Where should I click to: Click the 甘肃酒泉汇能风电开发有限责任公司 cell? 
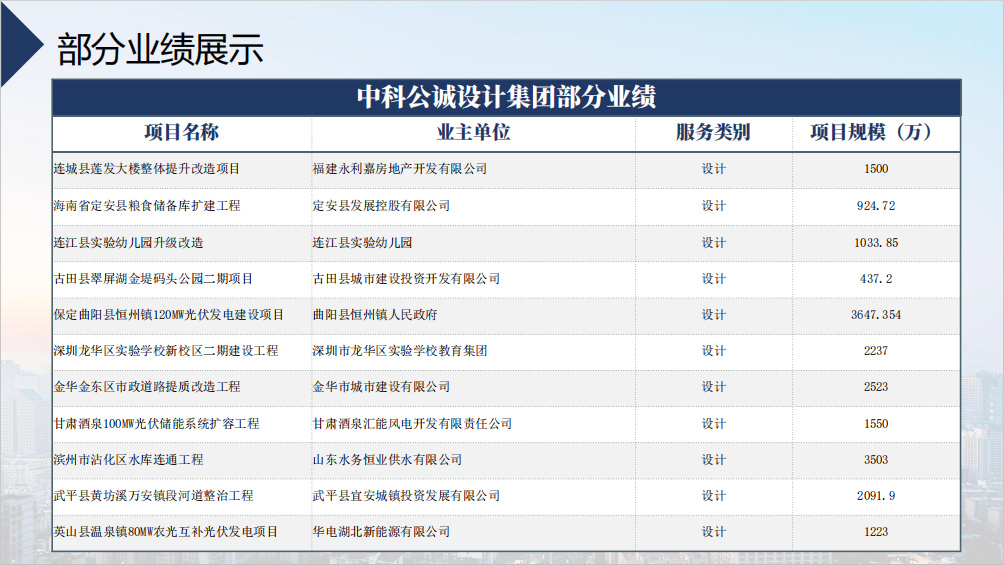point(412,424)
